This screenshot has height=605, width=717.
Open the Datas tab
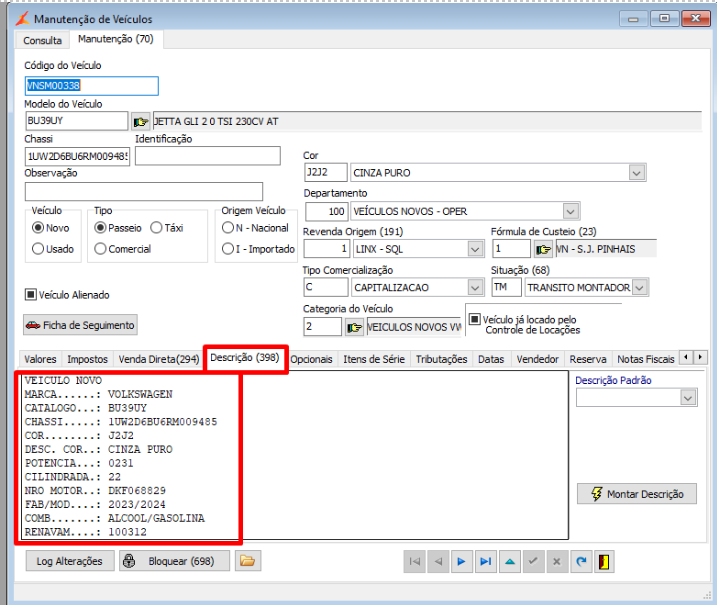(x=491, y=359)
